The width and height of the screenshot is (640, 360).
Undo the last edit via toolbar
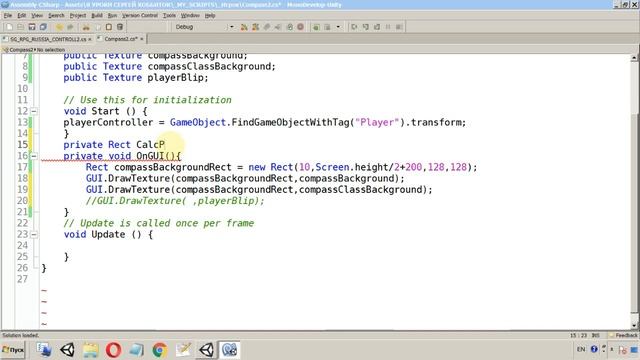(59, 27)
